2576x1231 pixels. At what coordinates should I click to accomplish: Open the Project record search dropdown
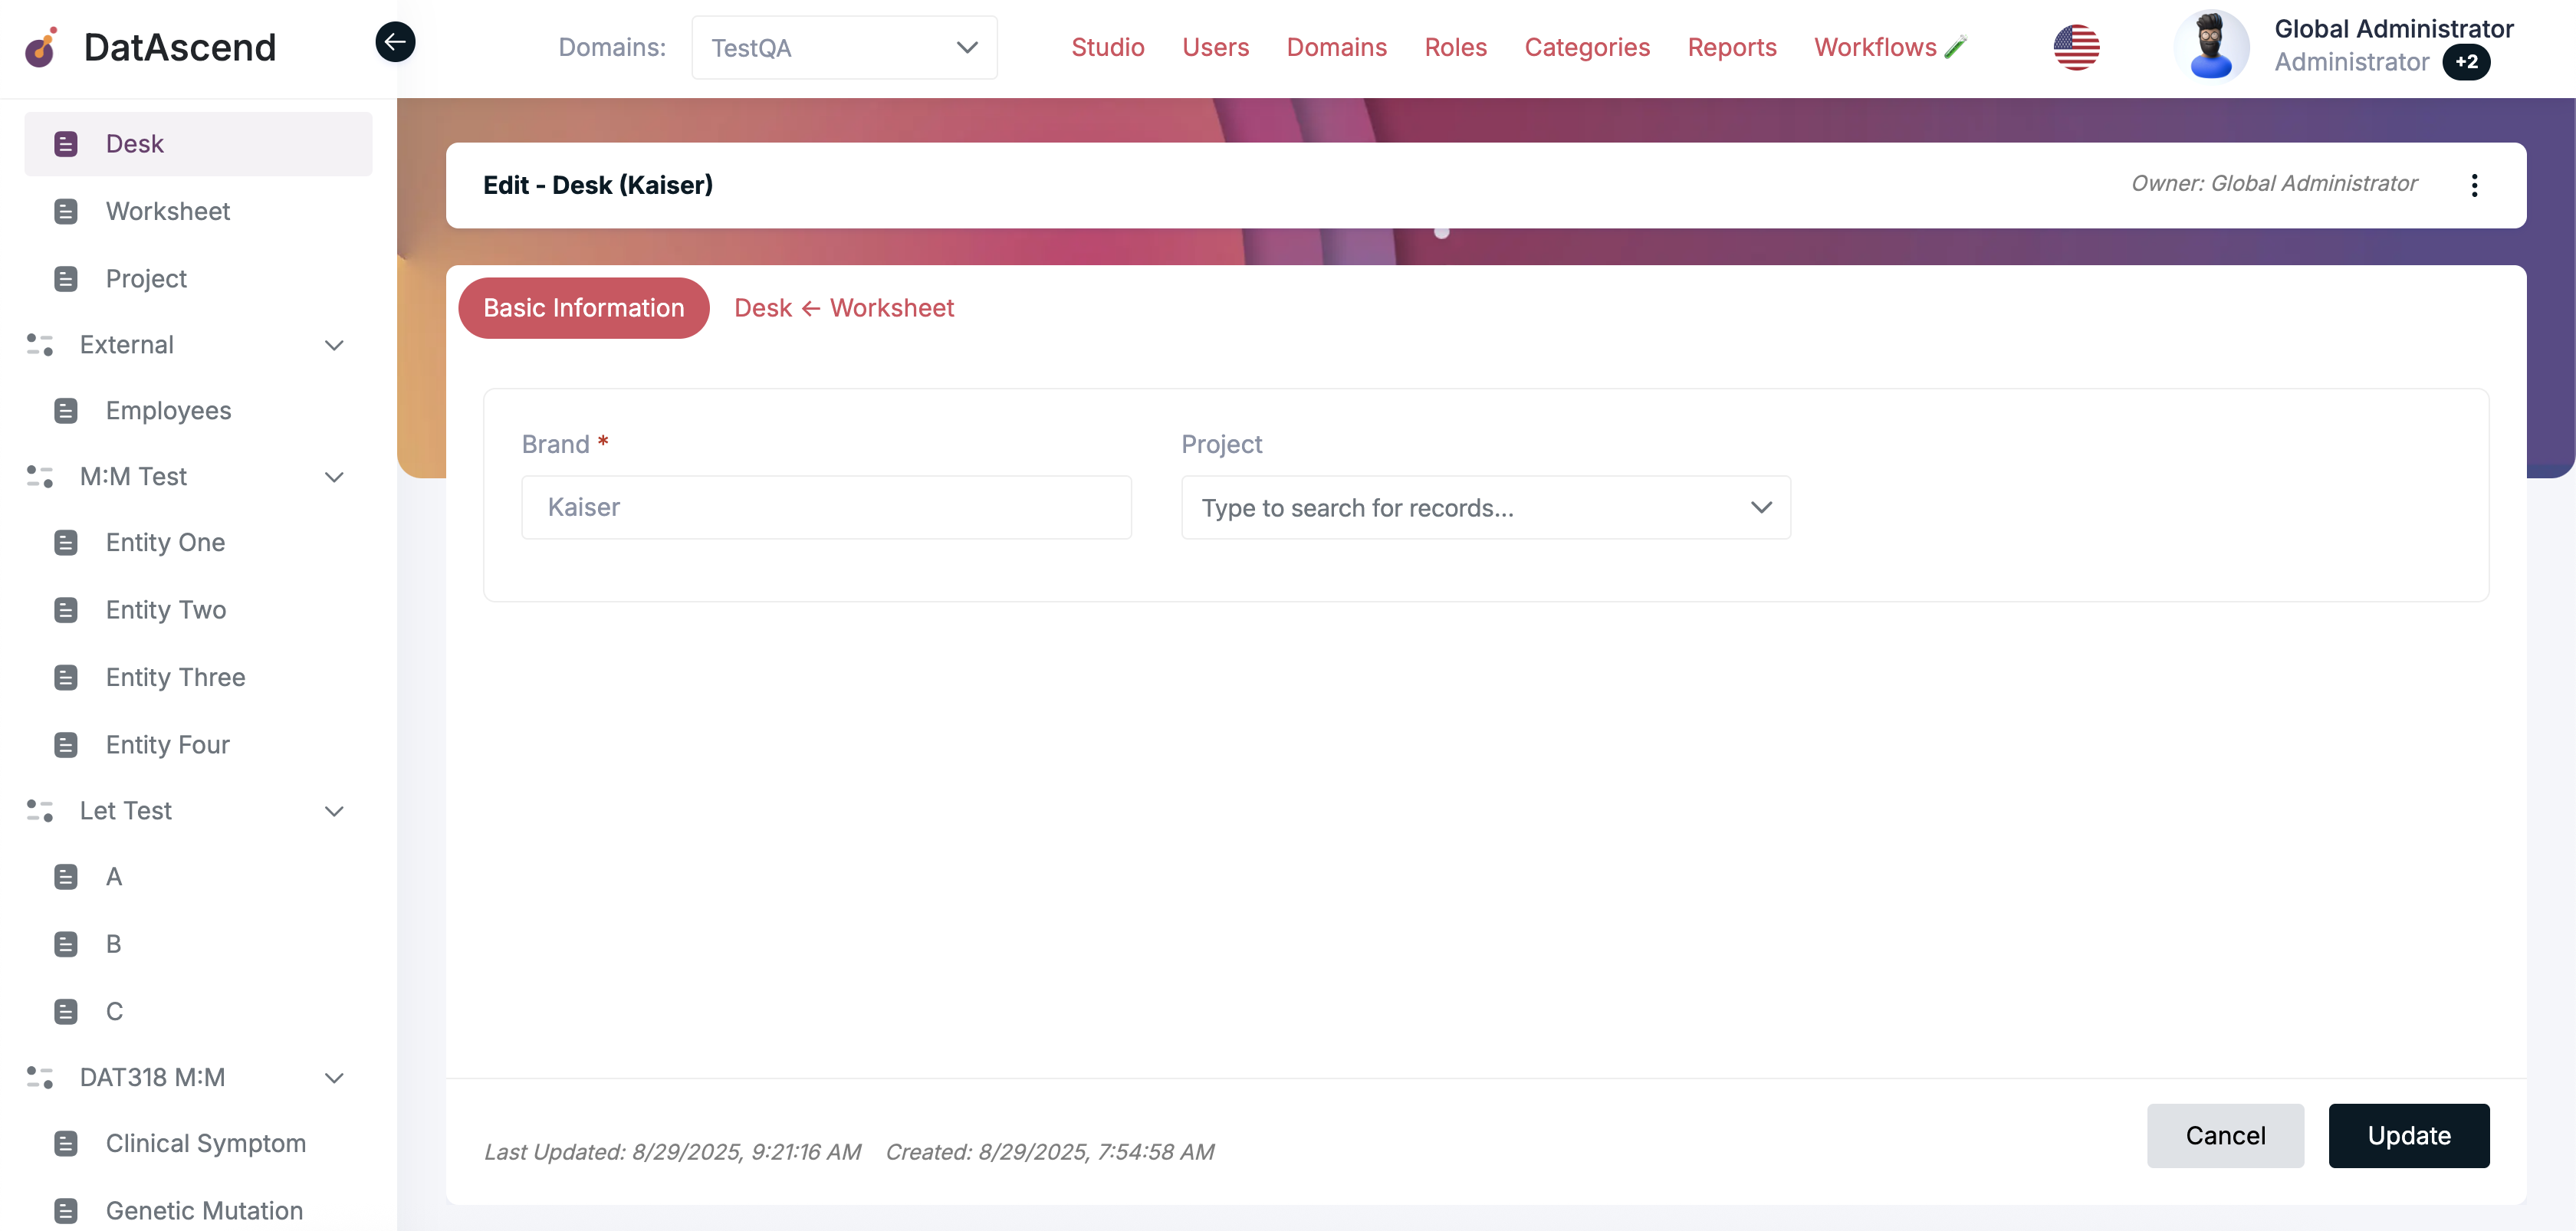click(x=1485, y=508)
